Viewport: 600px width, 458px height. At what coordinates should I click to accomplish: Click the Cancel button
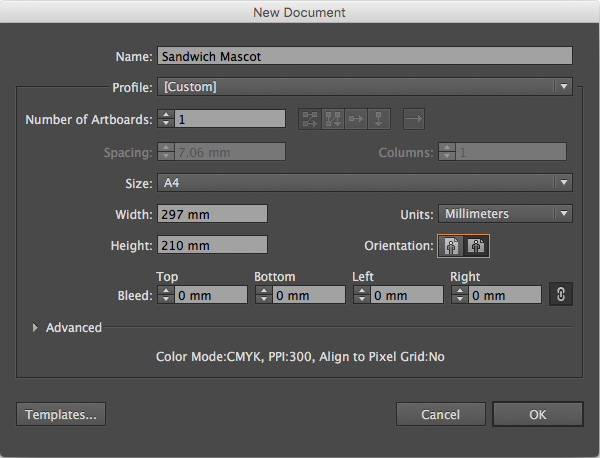pyautogui.click(x=440, y=414)
